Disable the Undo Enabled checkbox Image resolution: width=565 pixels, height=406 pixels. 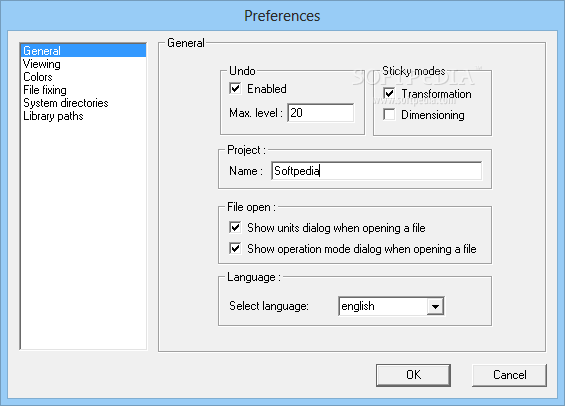point(235,88)
